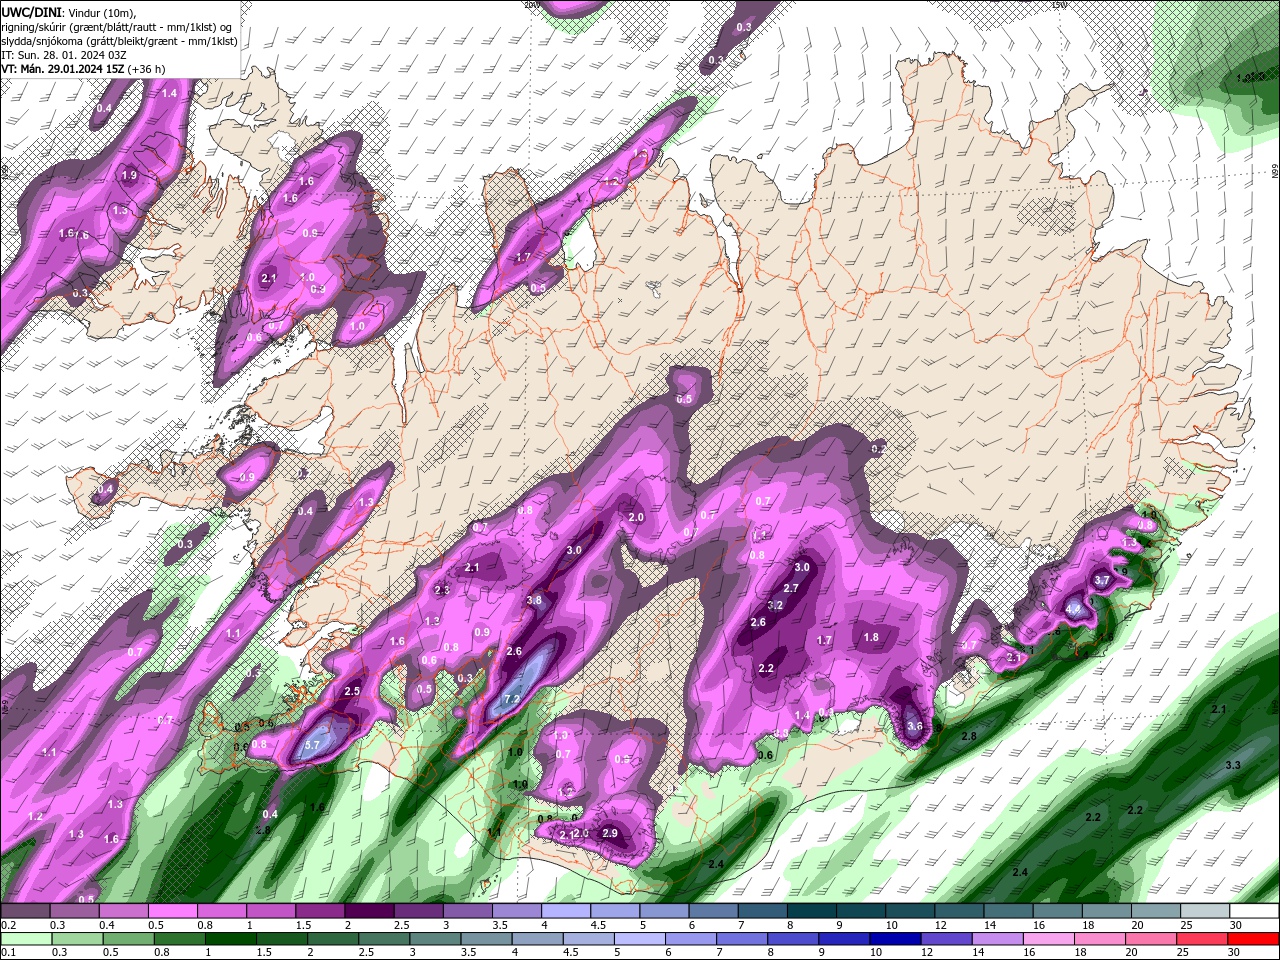Screen dimensions: 1280x960
Task: Click the 3.6 precipitation value label
Action: point(914,726)
